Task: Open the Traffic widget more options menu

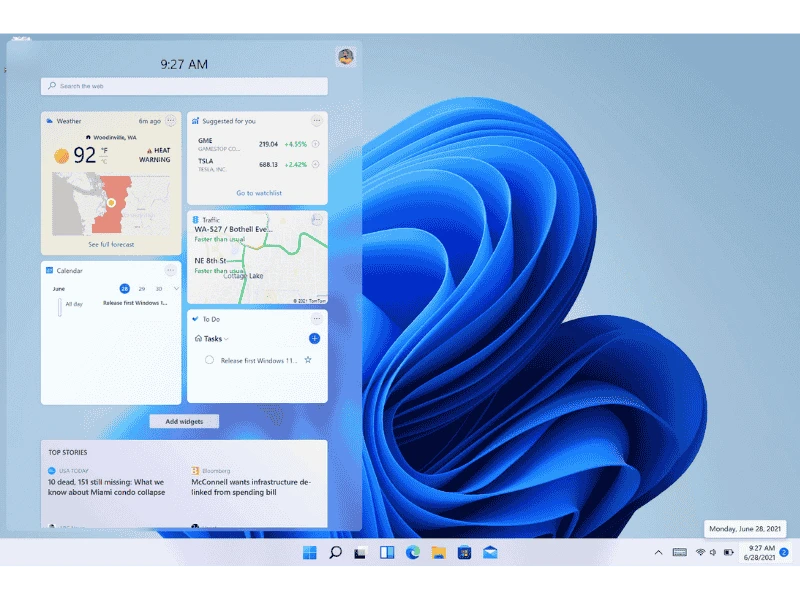Action: tap(317, 219)
